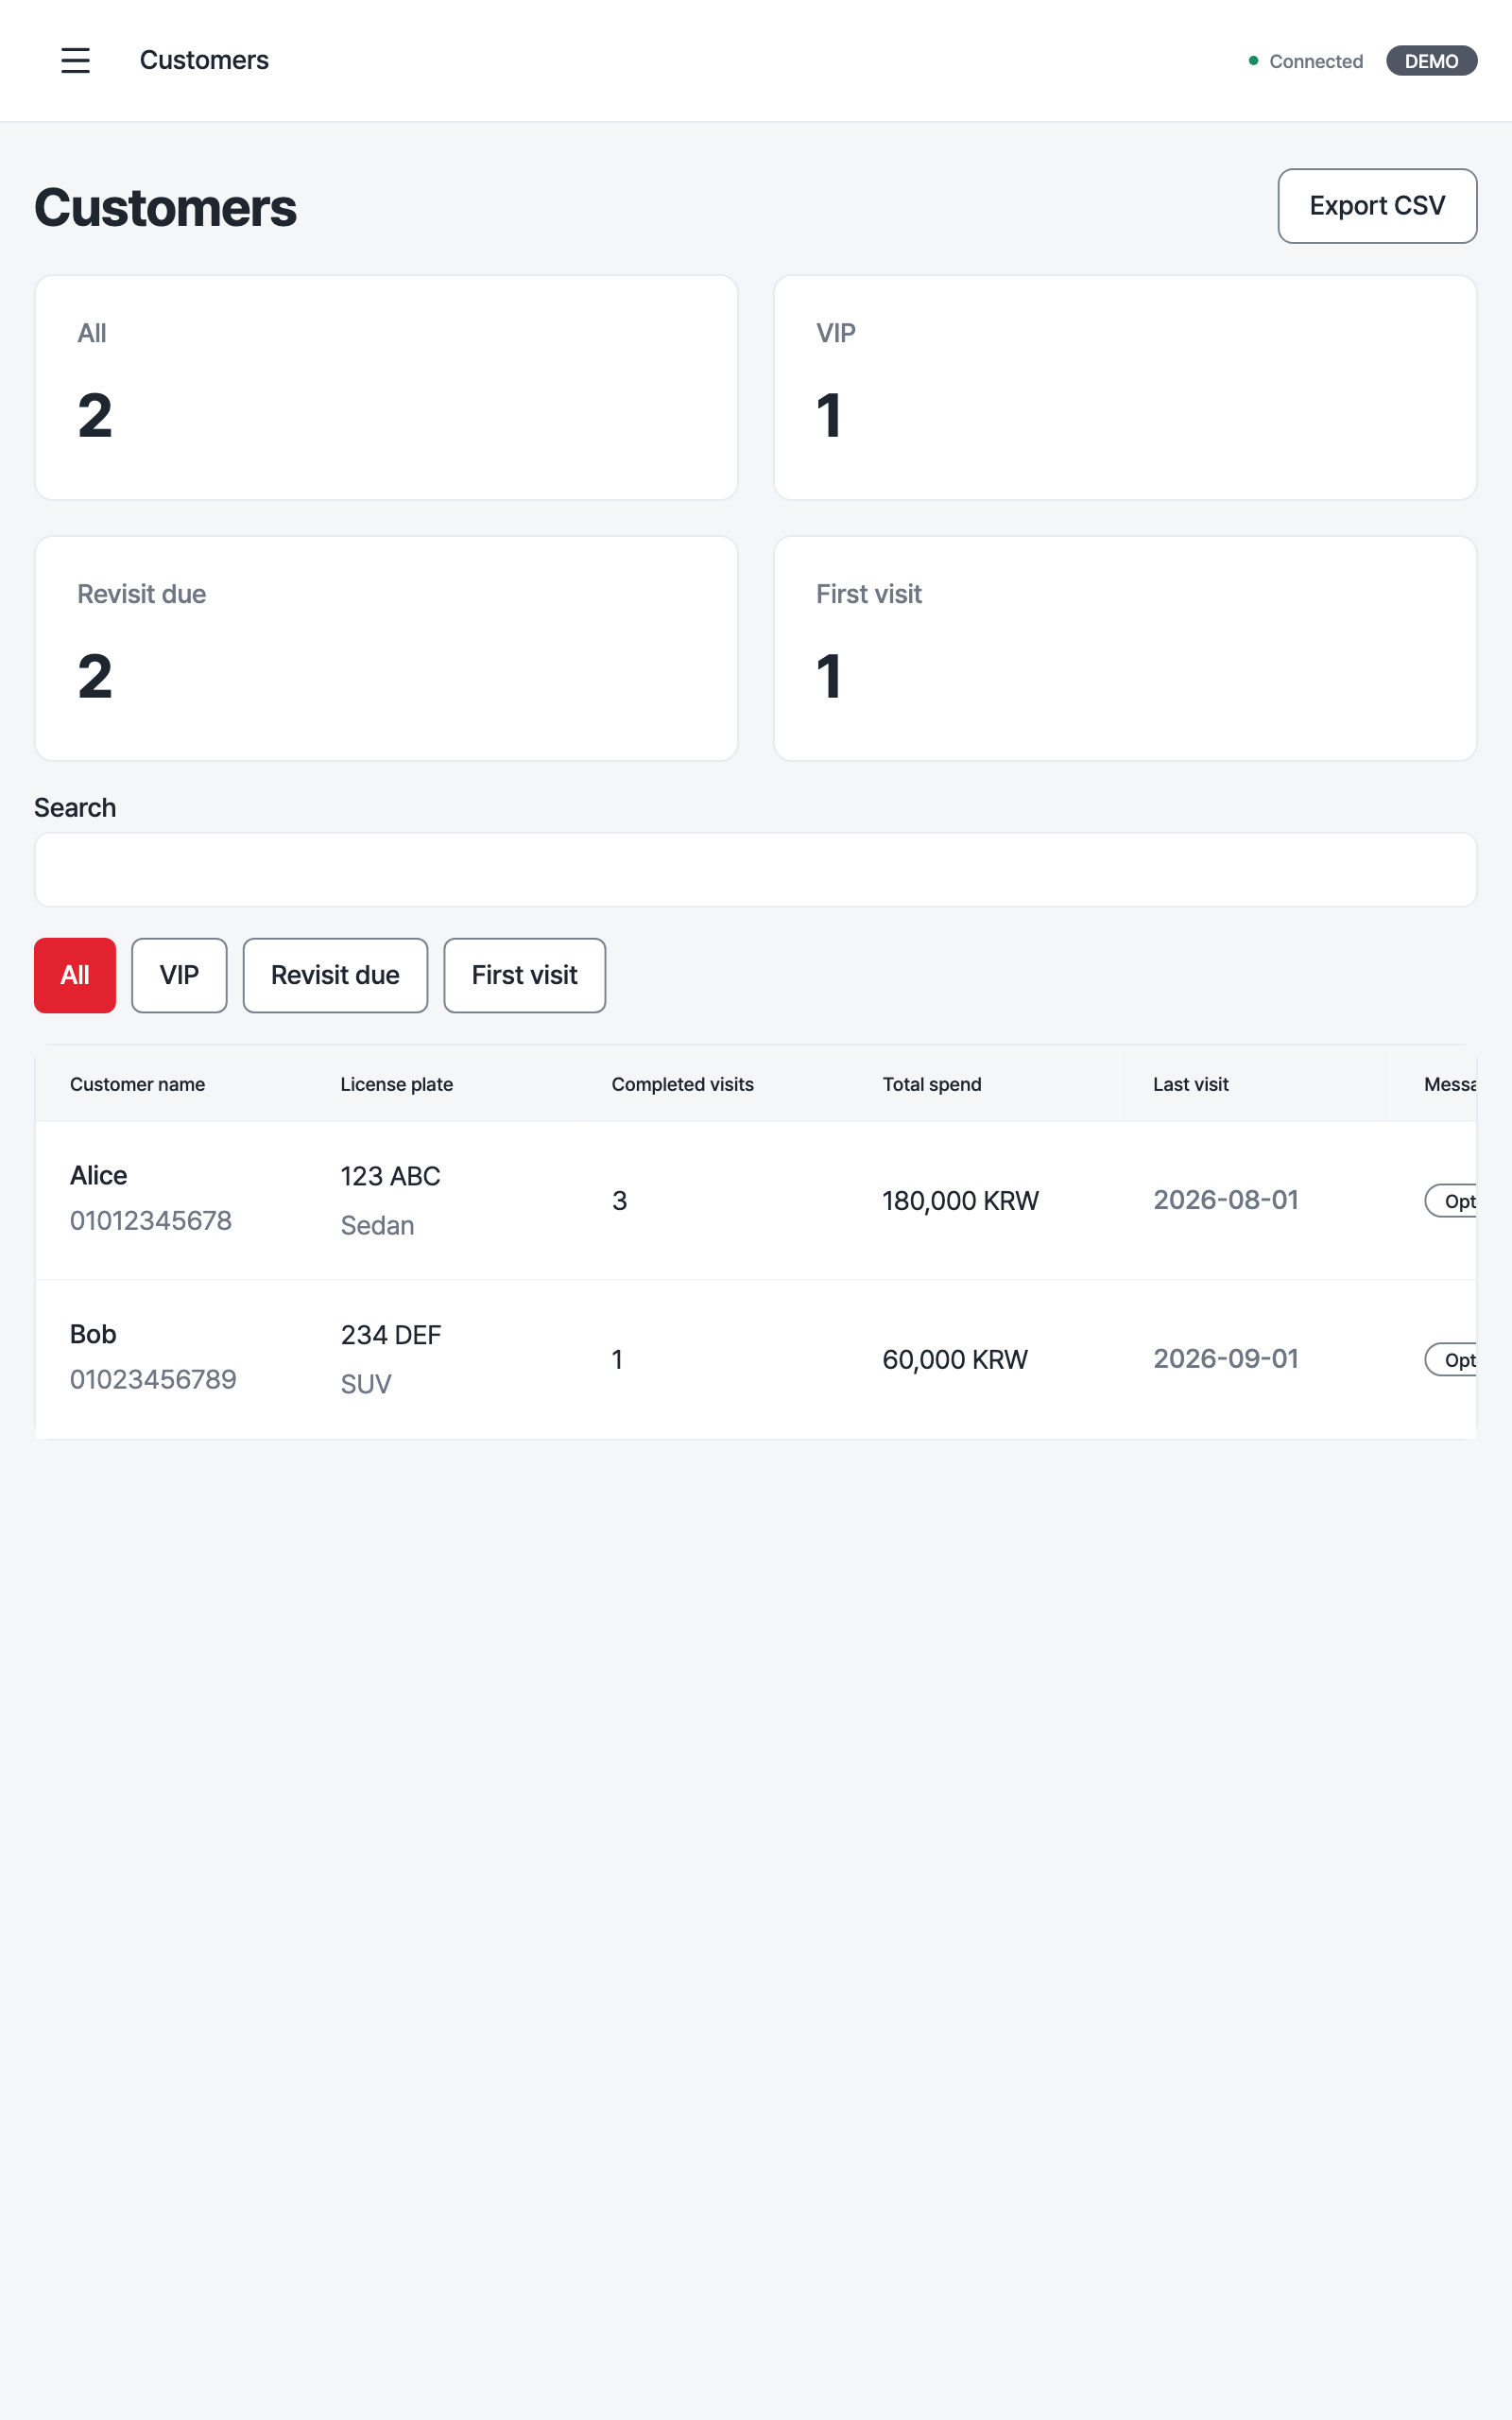
Task: Click the Connected status indicator
Action: (1305, 61)
